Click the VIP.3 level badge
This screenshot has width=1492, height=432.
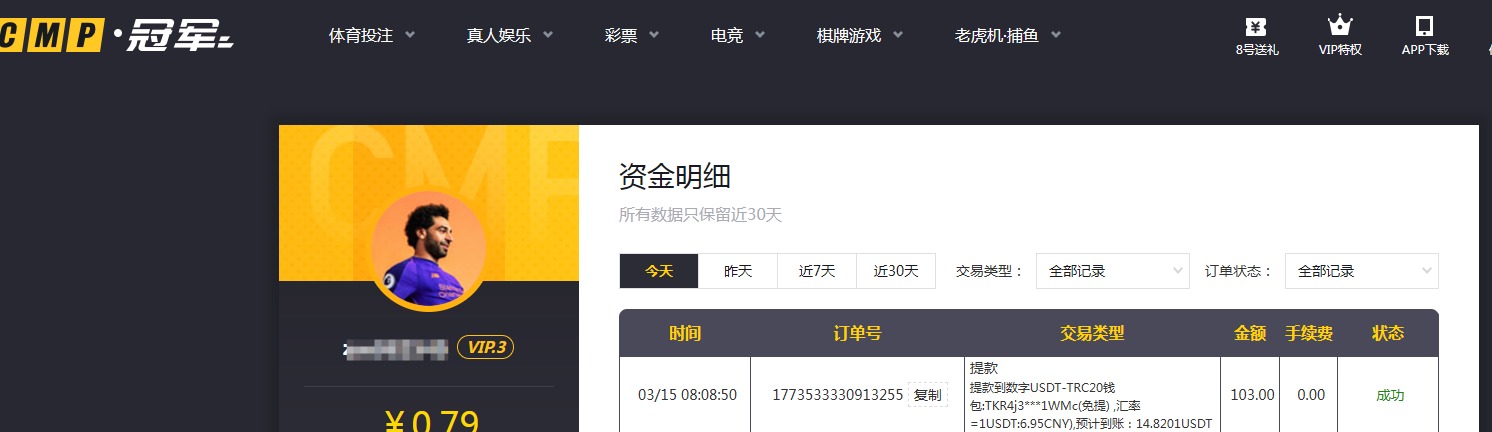tap(486, 347)
